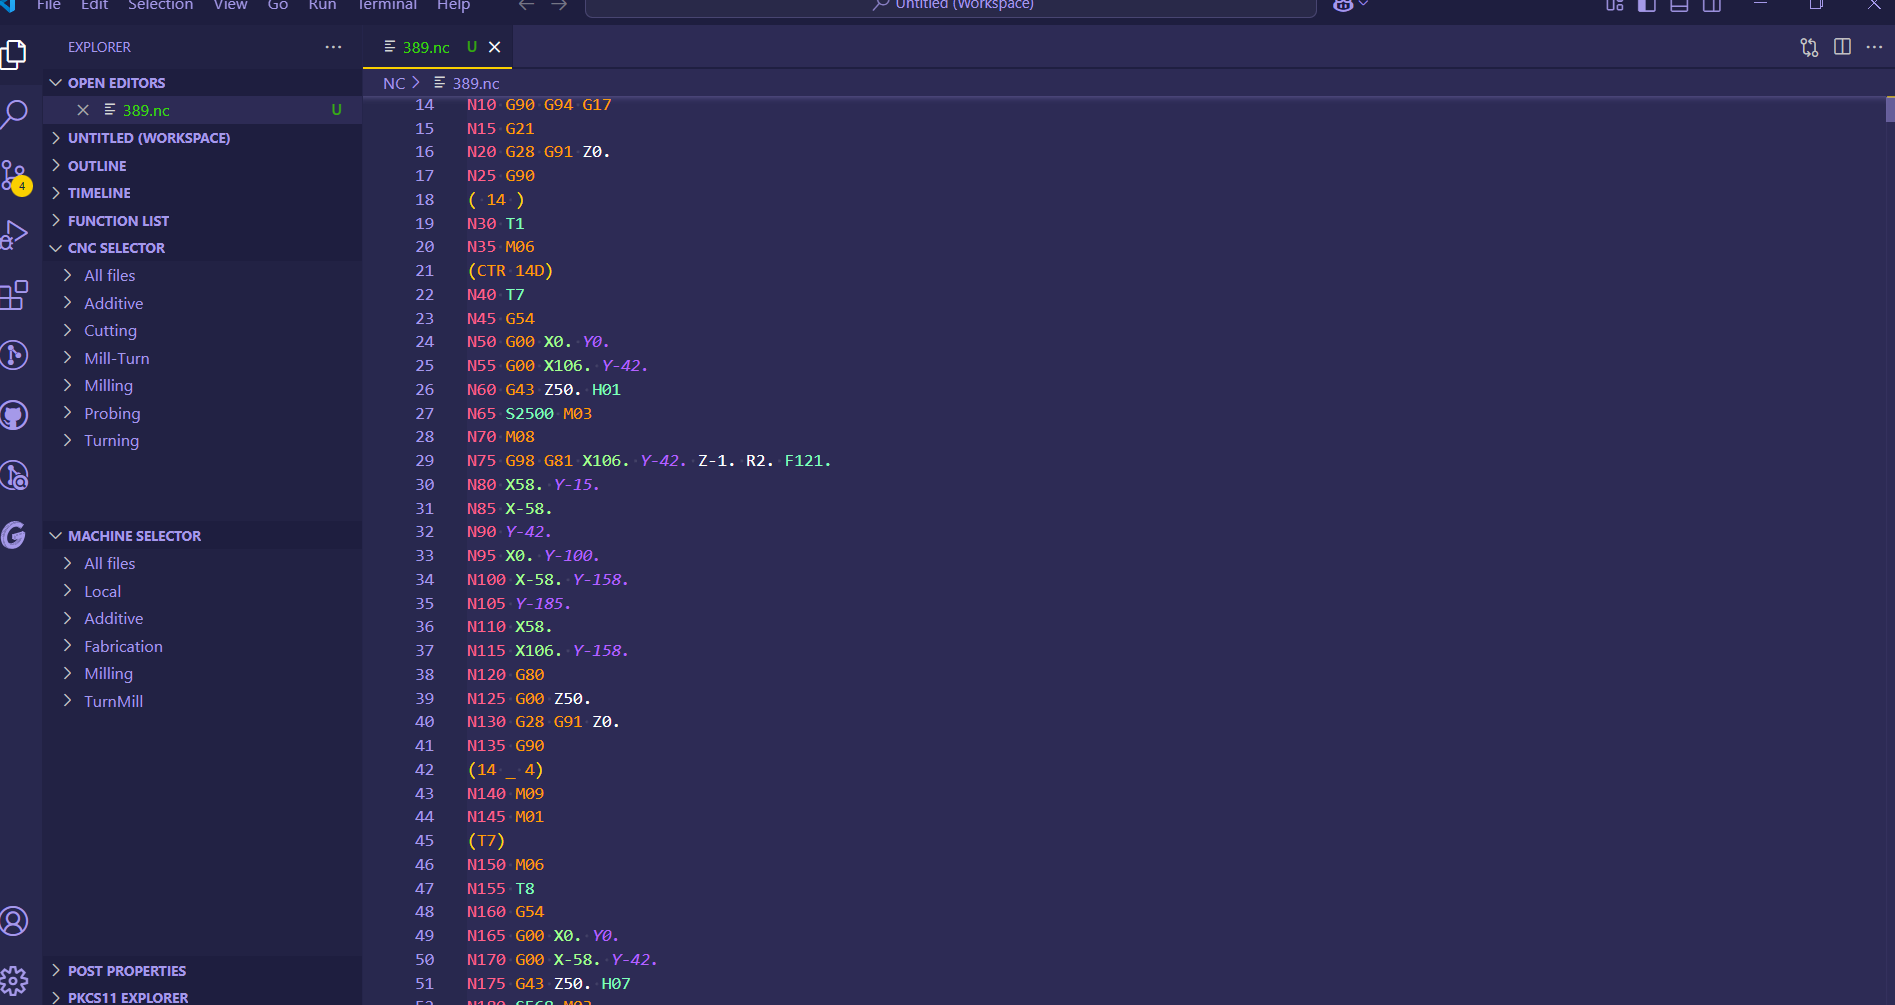This screenshot has width=1895, height=1005.
Task: Toggle the primary side bar layout button
Action: pyautogui.click(x=1646, y=5)
